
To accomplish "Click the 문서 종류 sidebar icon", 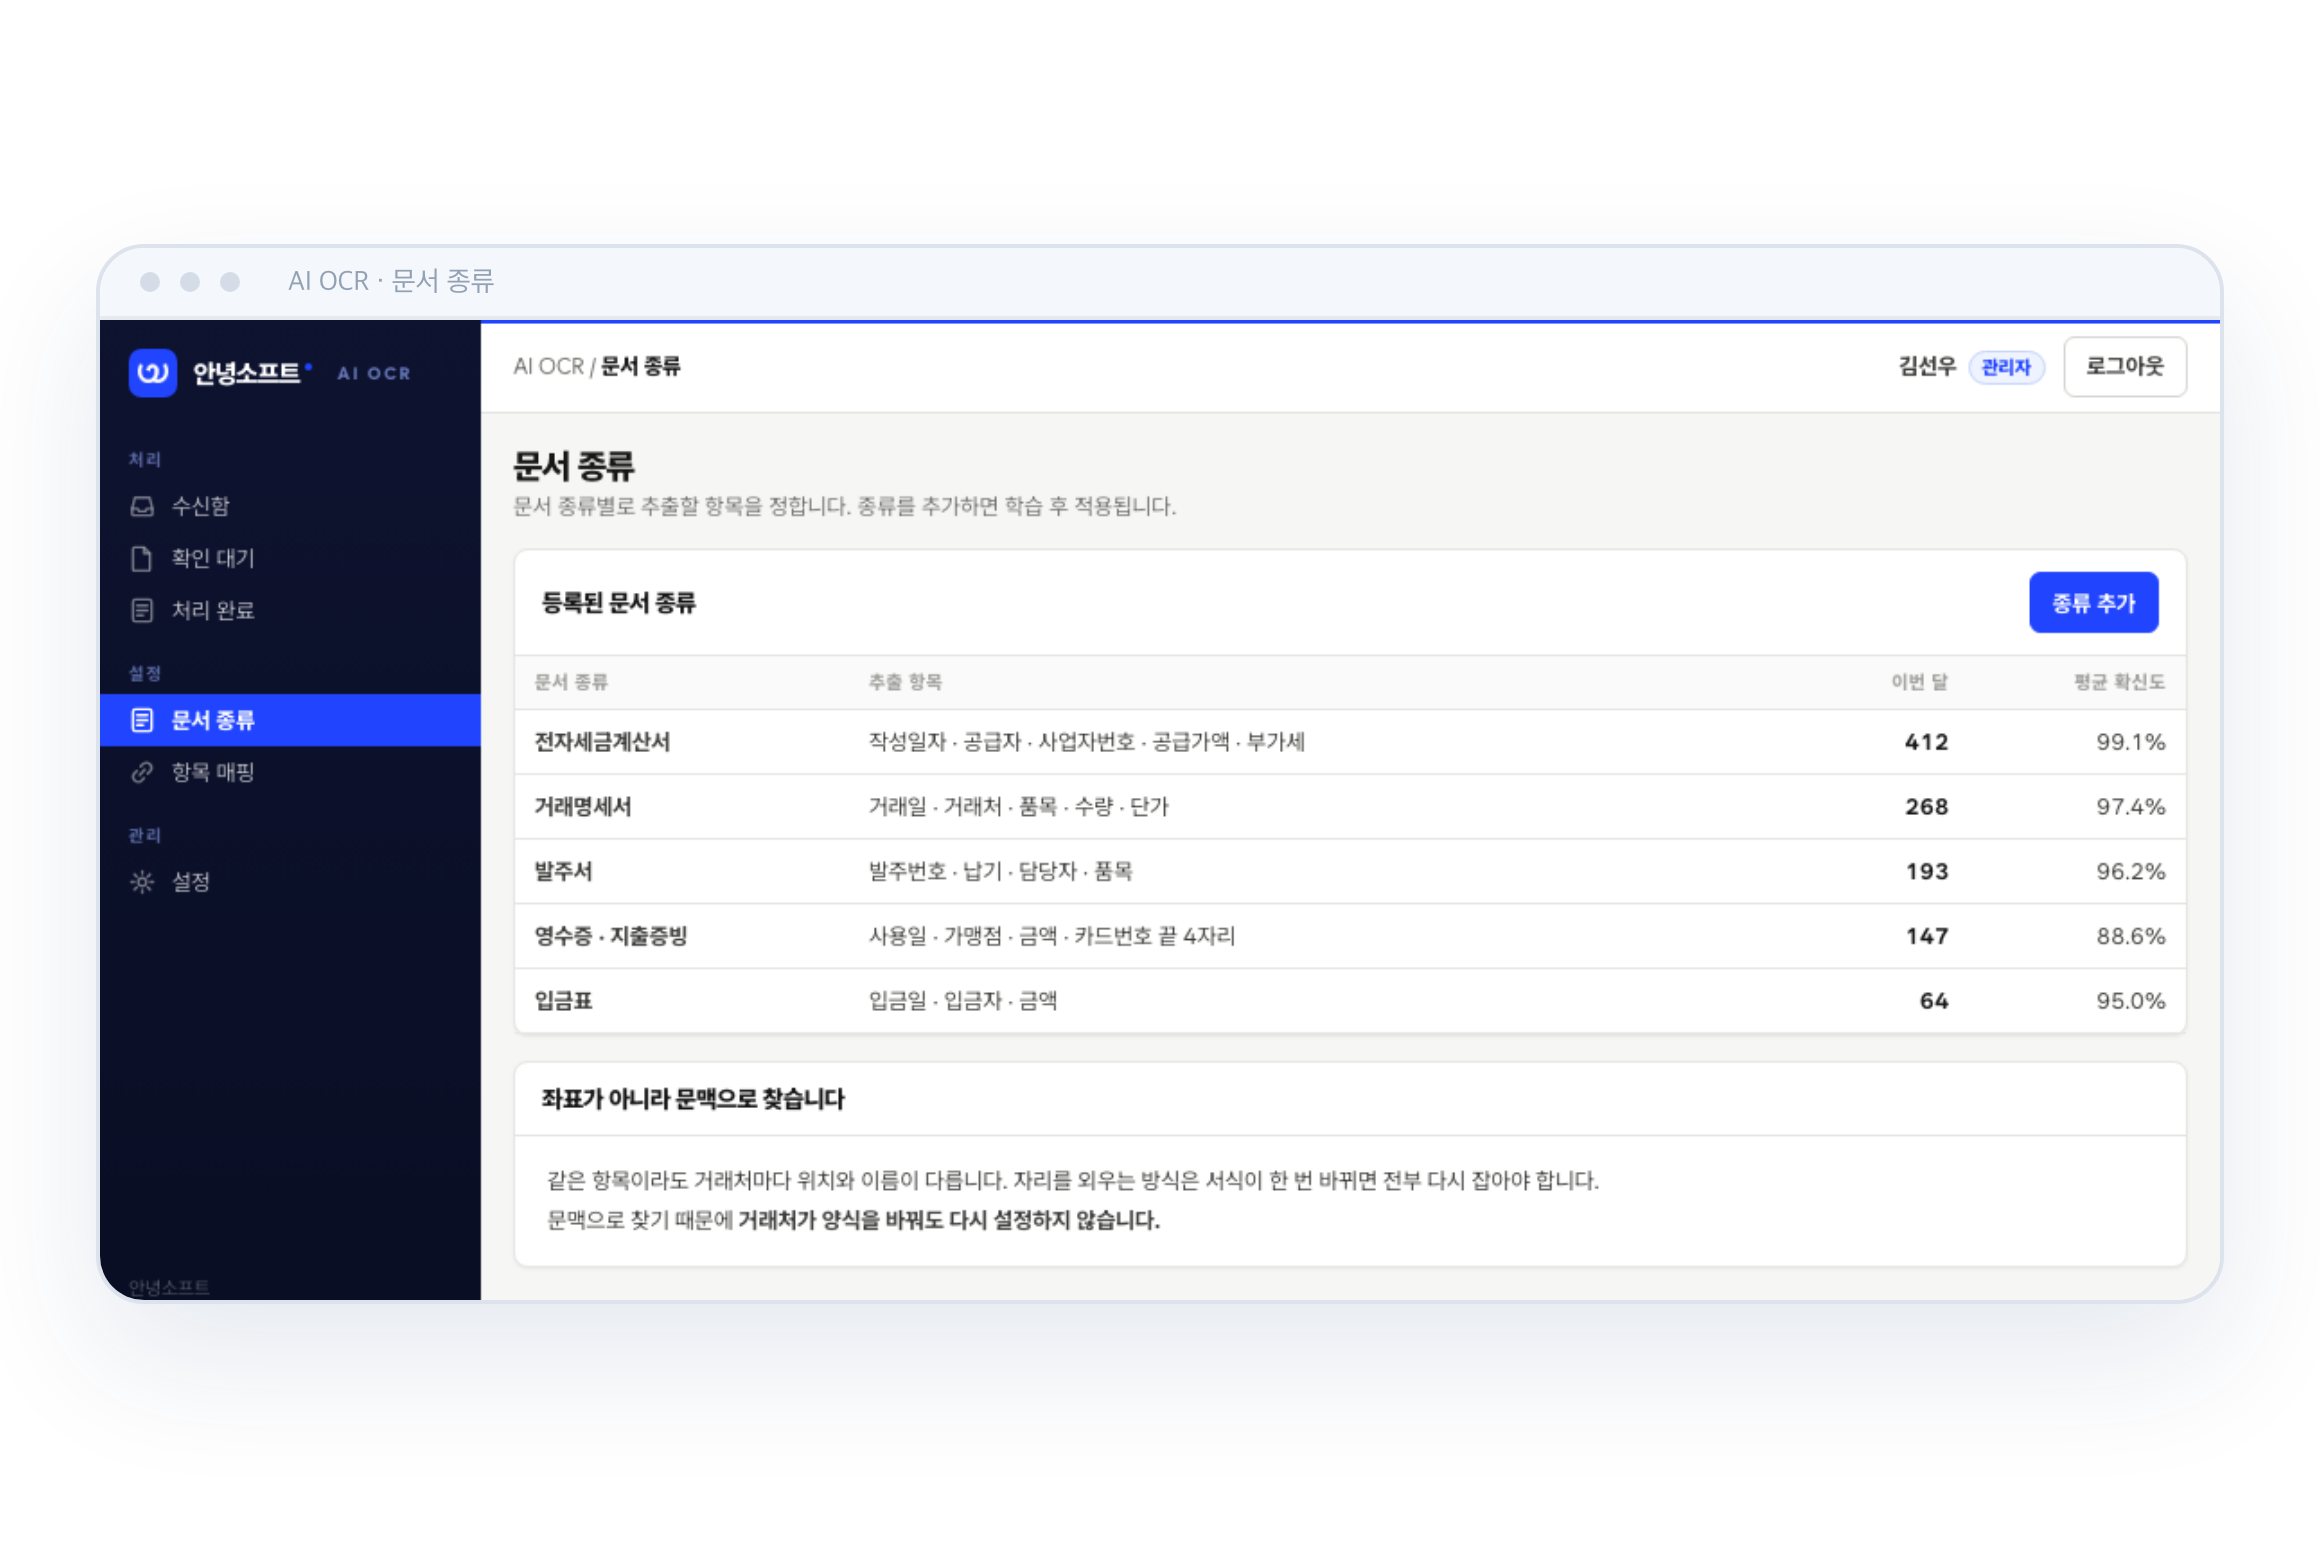I will tap(142, 720).
